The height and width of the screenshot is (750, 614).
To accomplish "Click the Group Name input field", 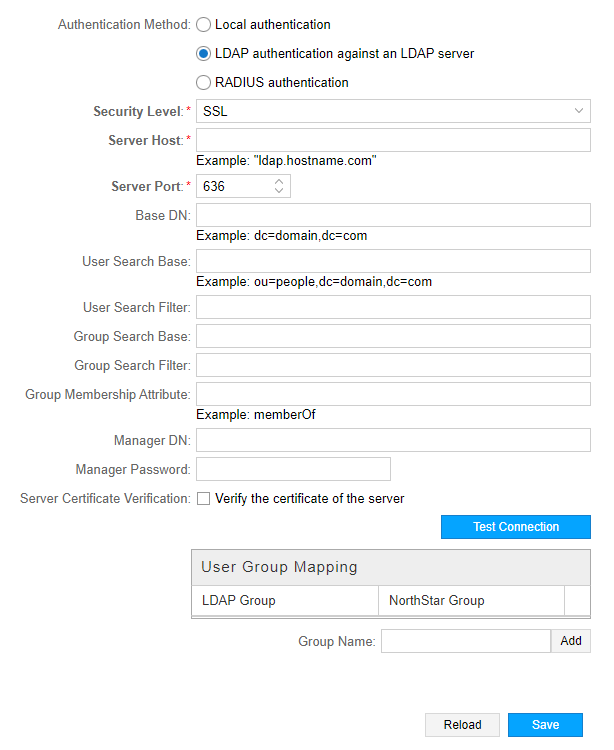I will [x=465, y=641].
